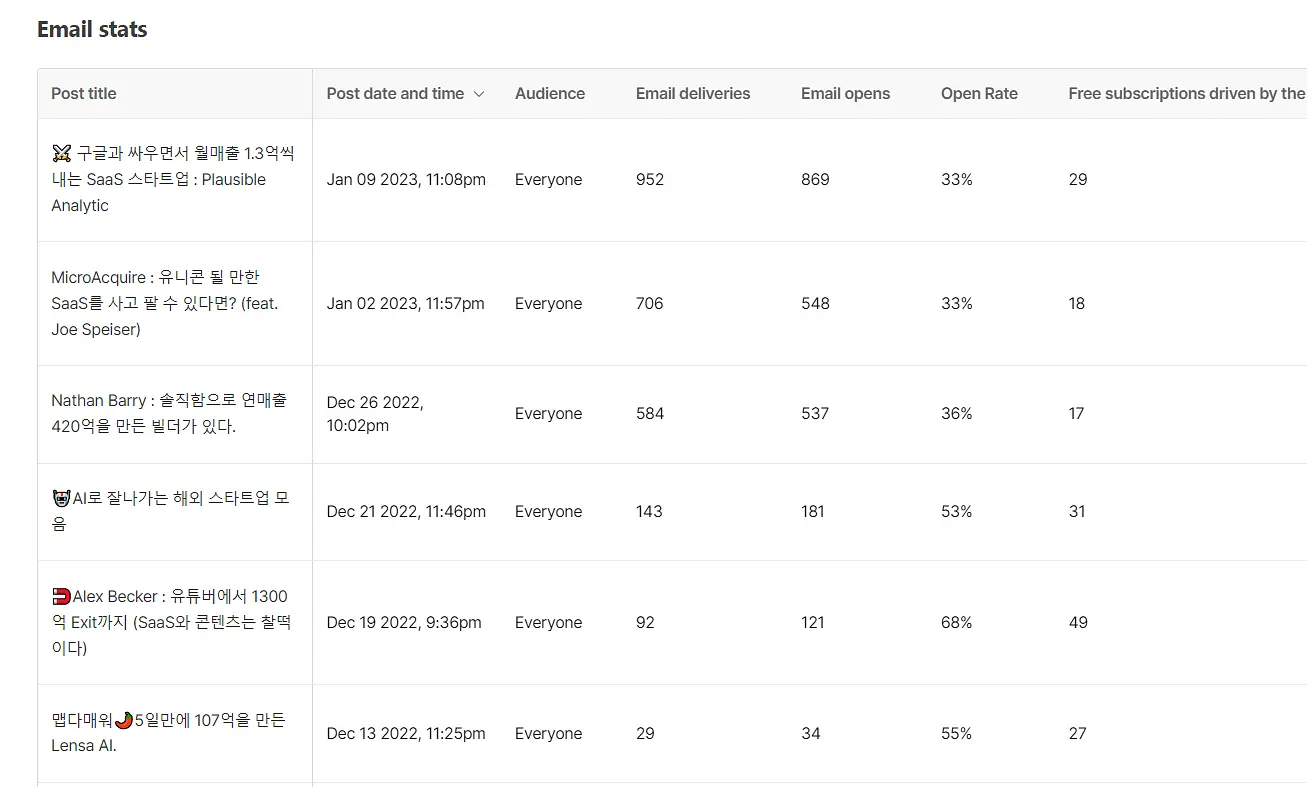Click the magnet emoji before Alex Becker
Viewport: 1307px width, 787px height.
click(x=61, y=596)
